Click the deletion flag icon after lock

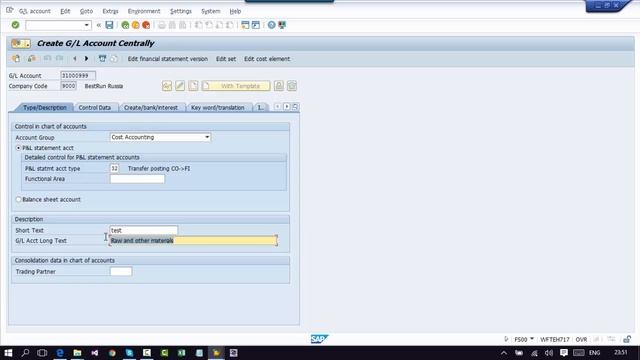[292, 86]
